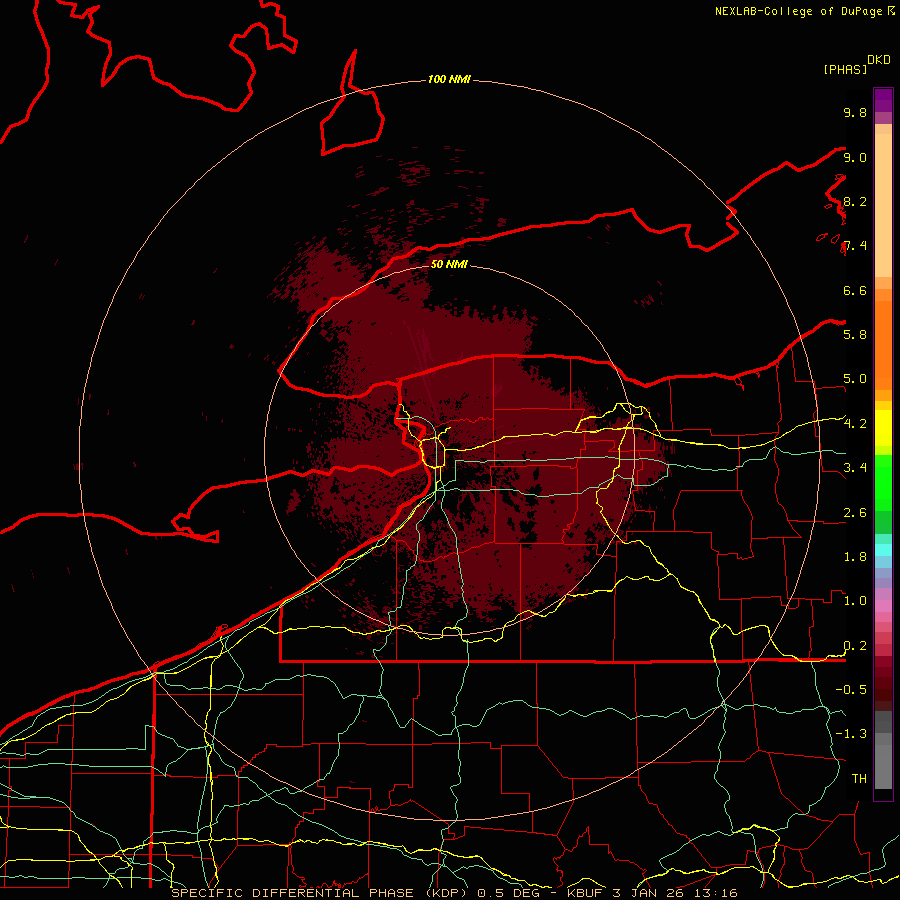Click the 9.0 scale value
900x900 pixels.
click(x=855, y=157)
